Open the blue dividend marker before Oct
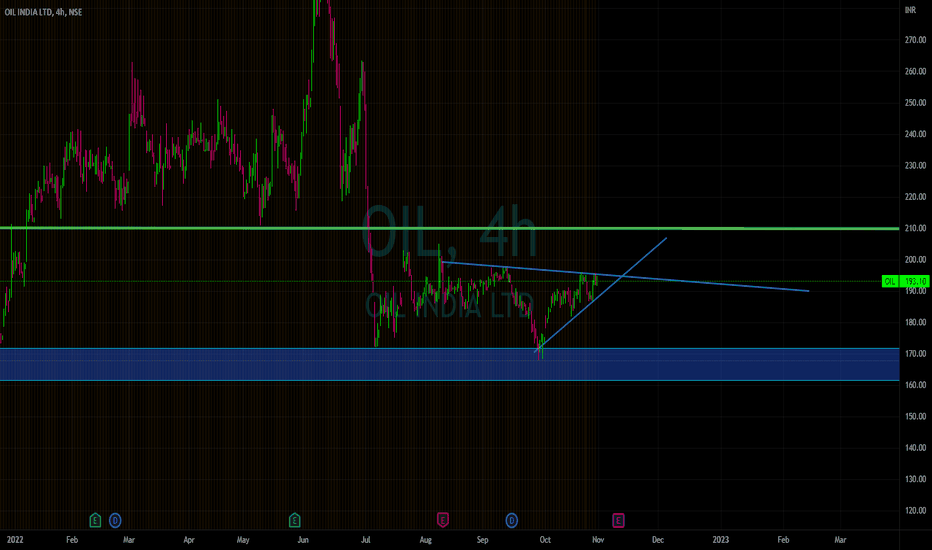This screenshot has height=550, width=932. coord(512,521)
